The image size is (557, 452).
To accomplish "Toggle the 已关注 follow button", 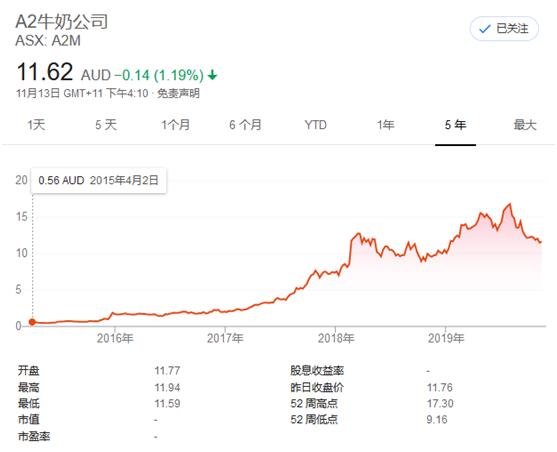I will [504, 28].
